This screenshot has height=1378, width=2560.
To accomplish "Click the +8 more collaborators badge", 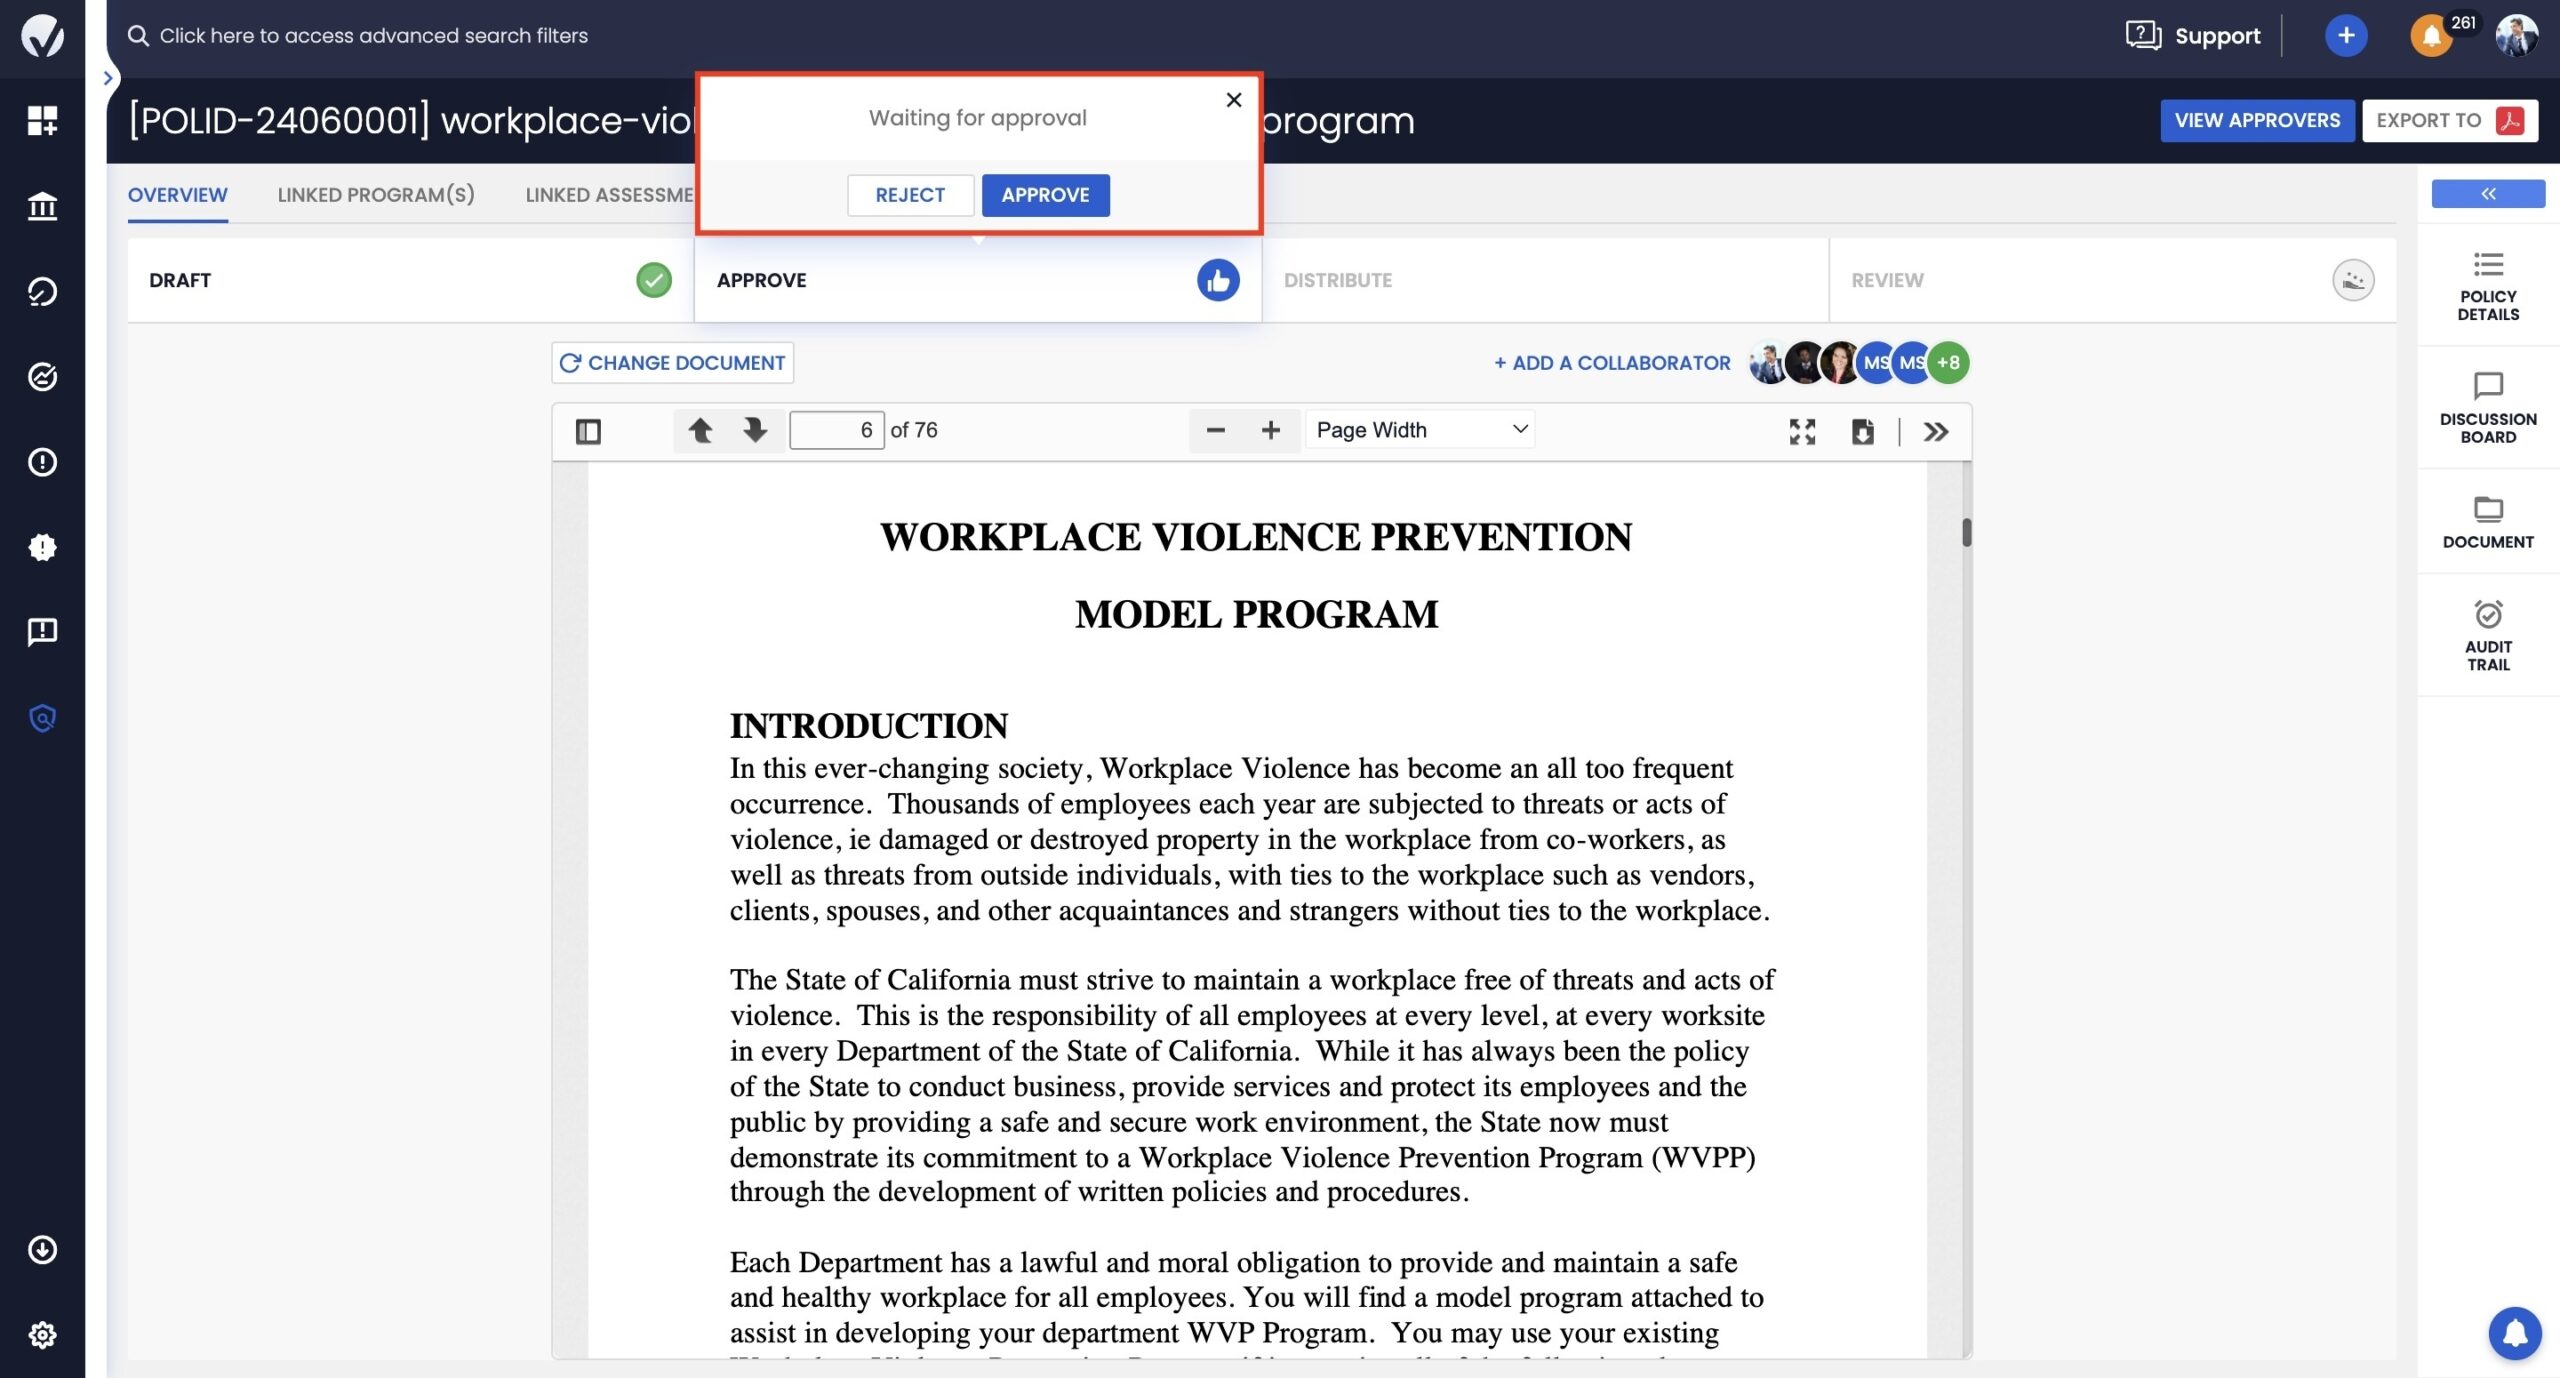I will click(x=1948, y=363).
